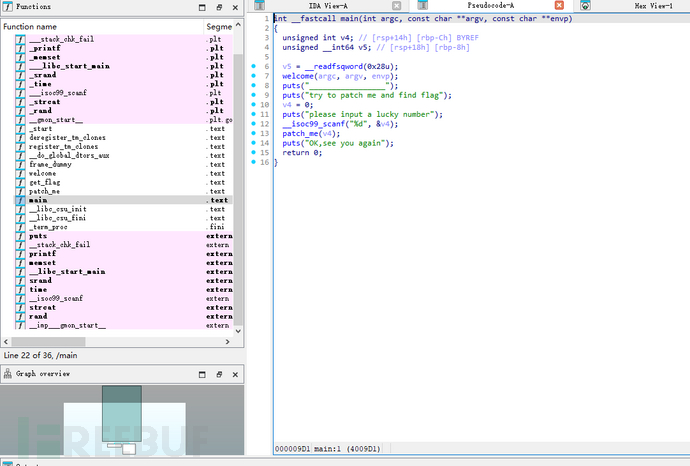
Task: Toggle breakpoint dot on line 13
Action: (254, 132)
